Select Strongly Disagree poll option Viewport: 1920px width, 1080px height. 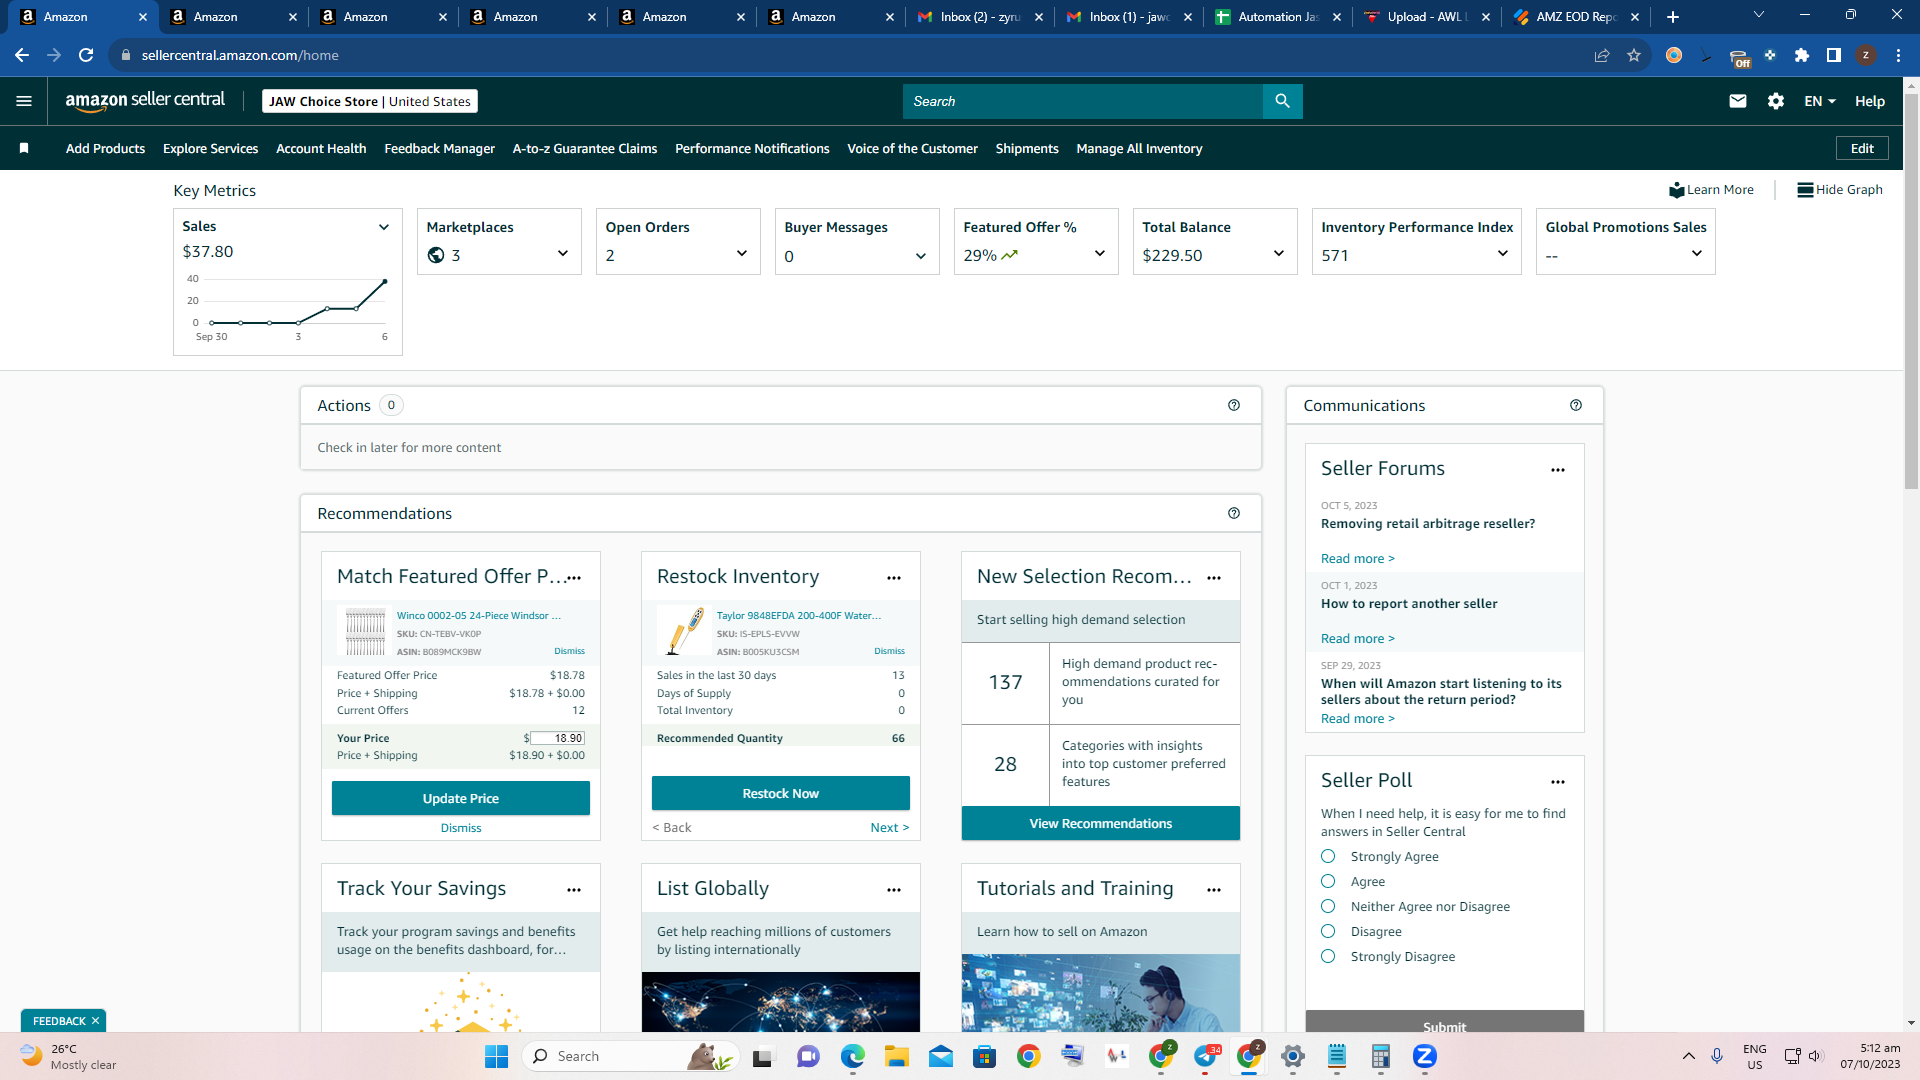[1328, 956]
